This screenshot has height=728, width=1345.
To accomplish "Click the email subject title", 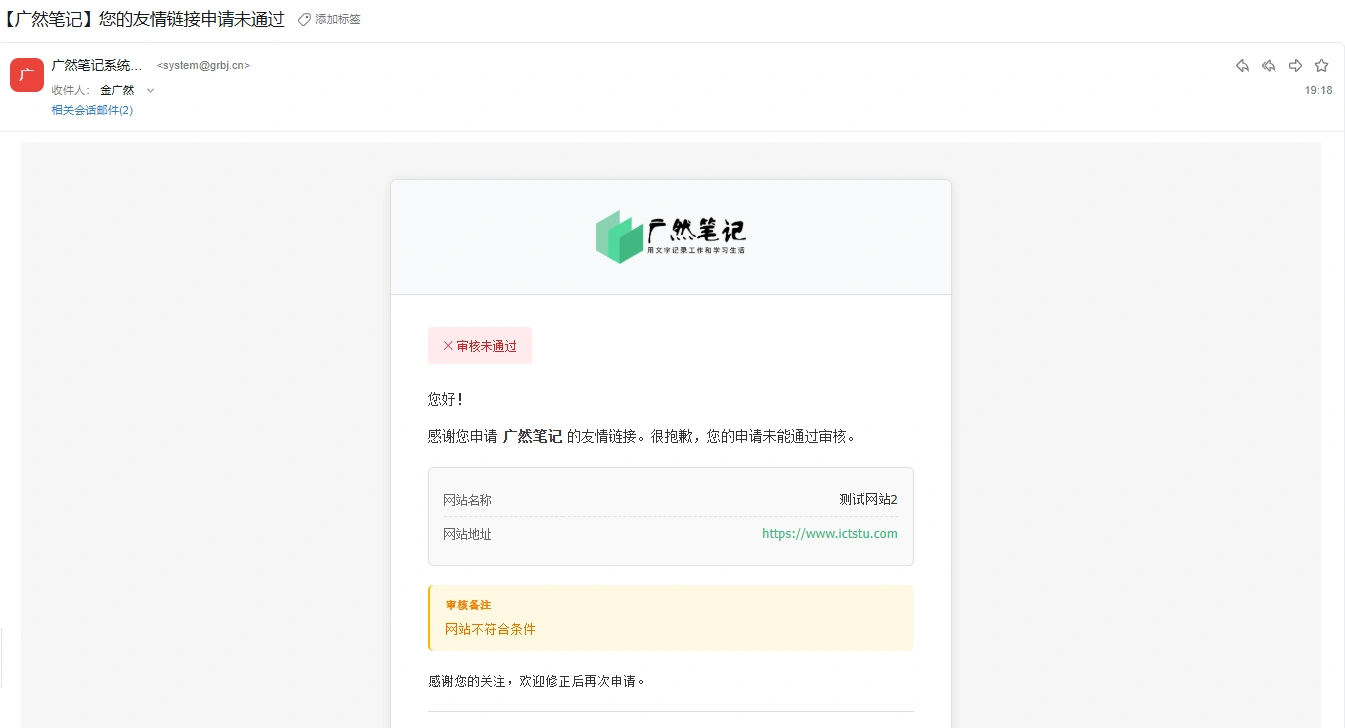I will (144, 19).
